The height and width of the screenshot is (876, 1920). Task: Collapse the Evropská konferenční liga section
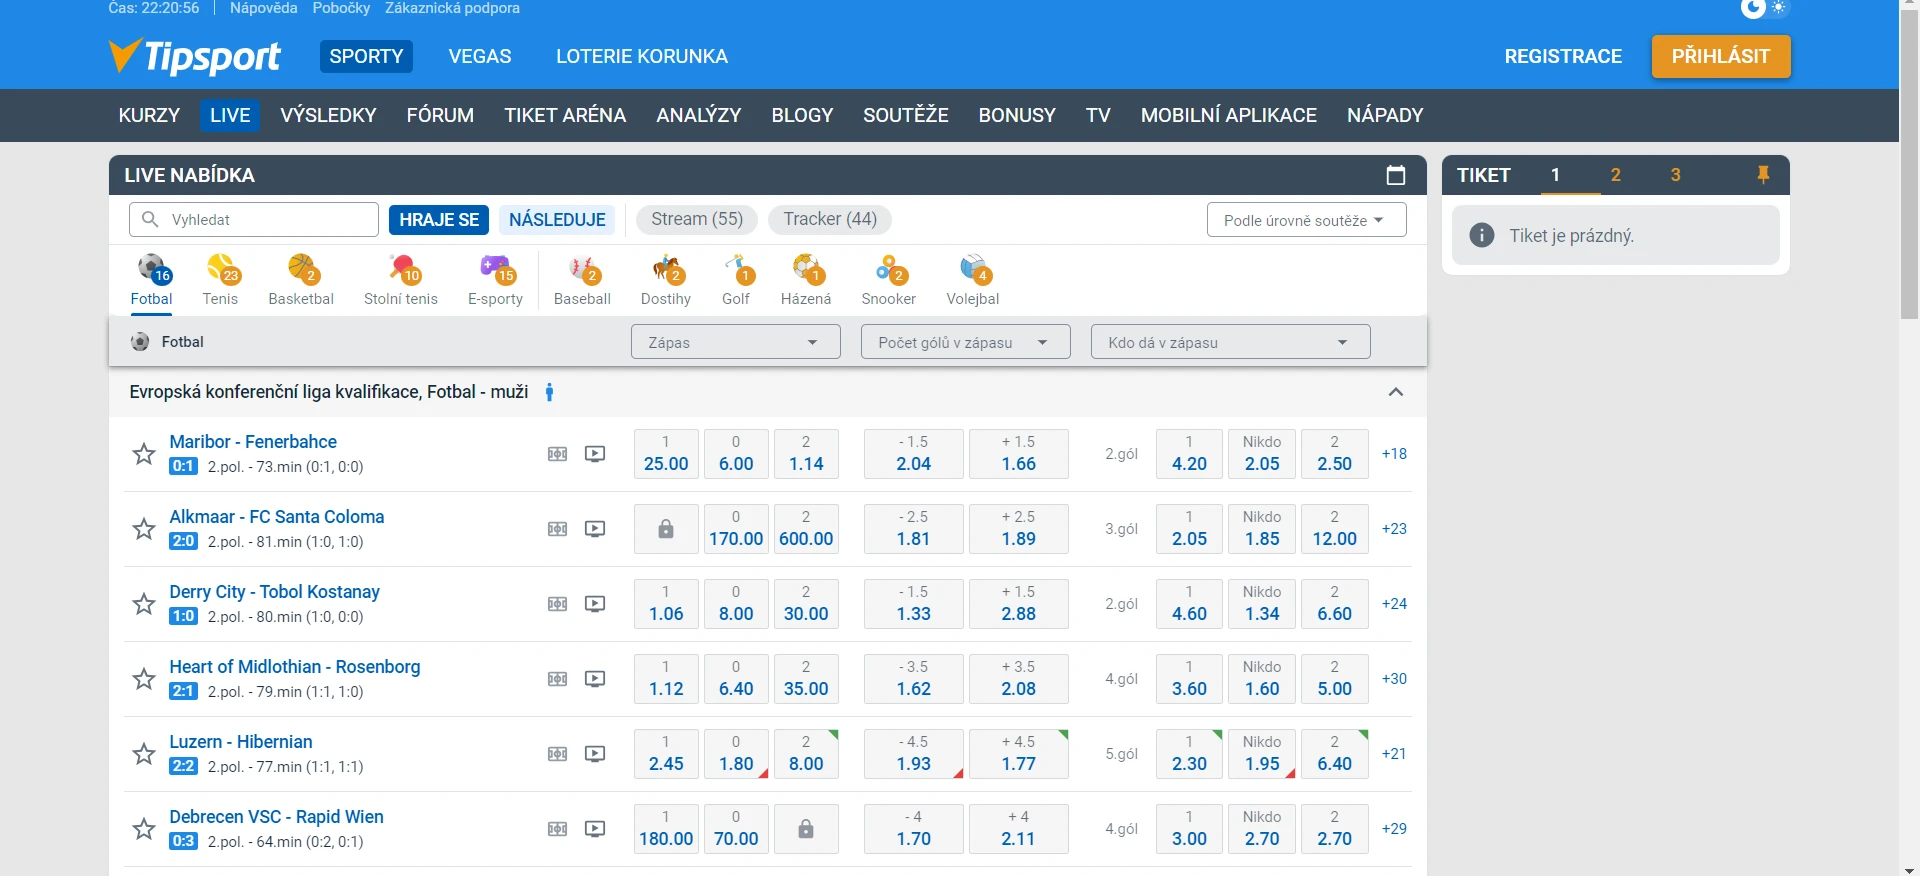point(1396,392)
